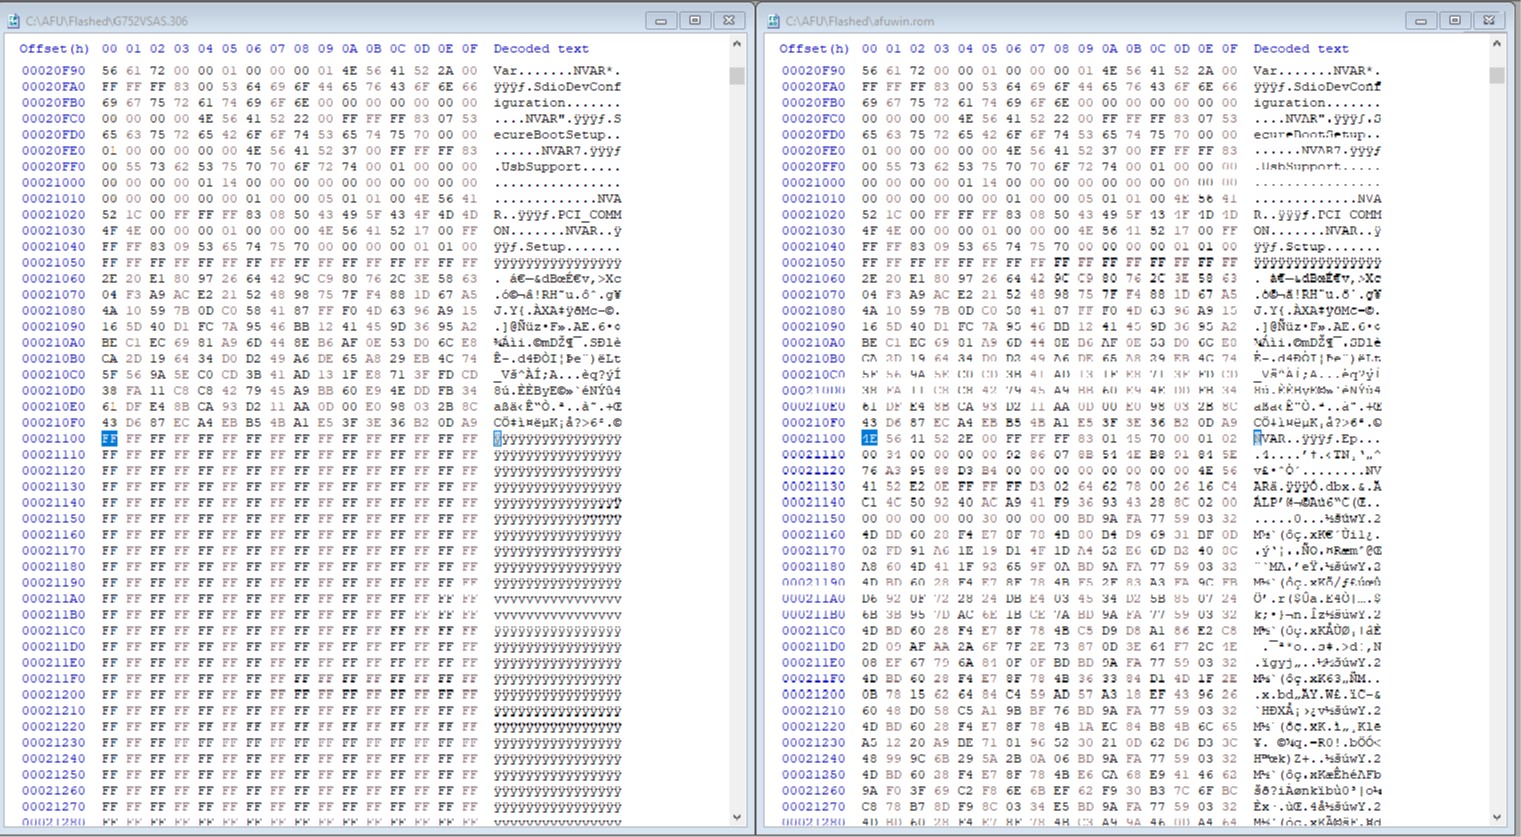Image resolution: width=1521 pixels, height=837 pixels.
Task: Click offset 00021270 in G752VSAS.306 window
Action: click(x=54, y=807)
